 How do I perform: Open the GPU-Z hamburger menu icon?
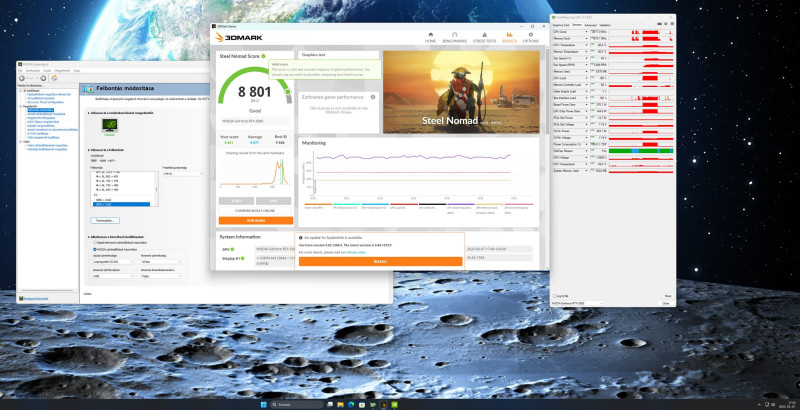tap(672, 24)
